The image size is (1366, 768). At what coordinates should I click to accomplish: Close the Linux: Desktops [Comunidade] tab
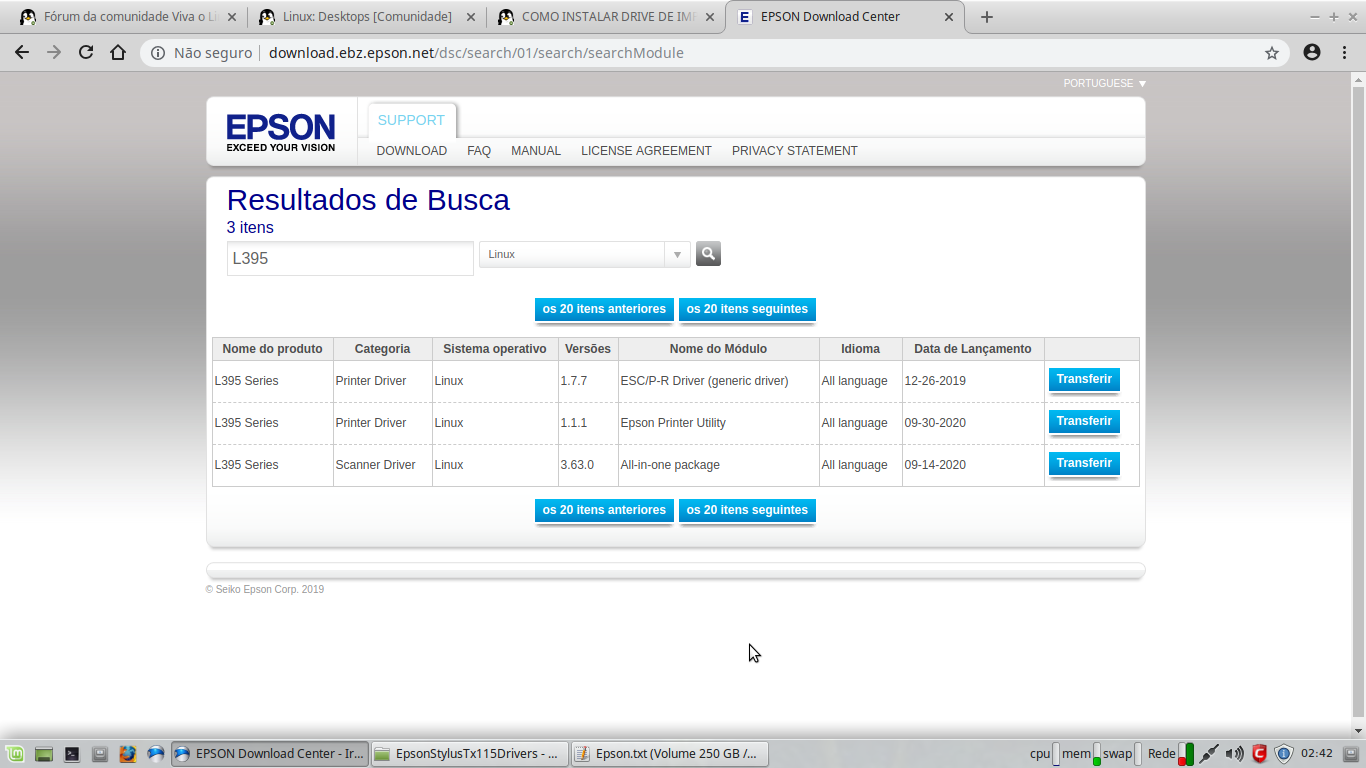[472, 17]
